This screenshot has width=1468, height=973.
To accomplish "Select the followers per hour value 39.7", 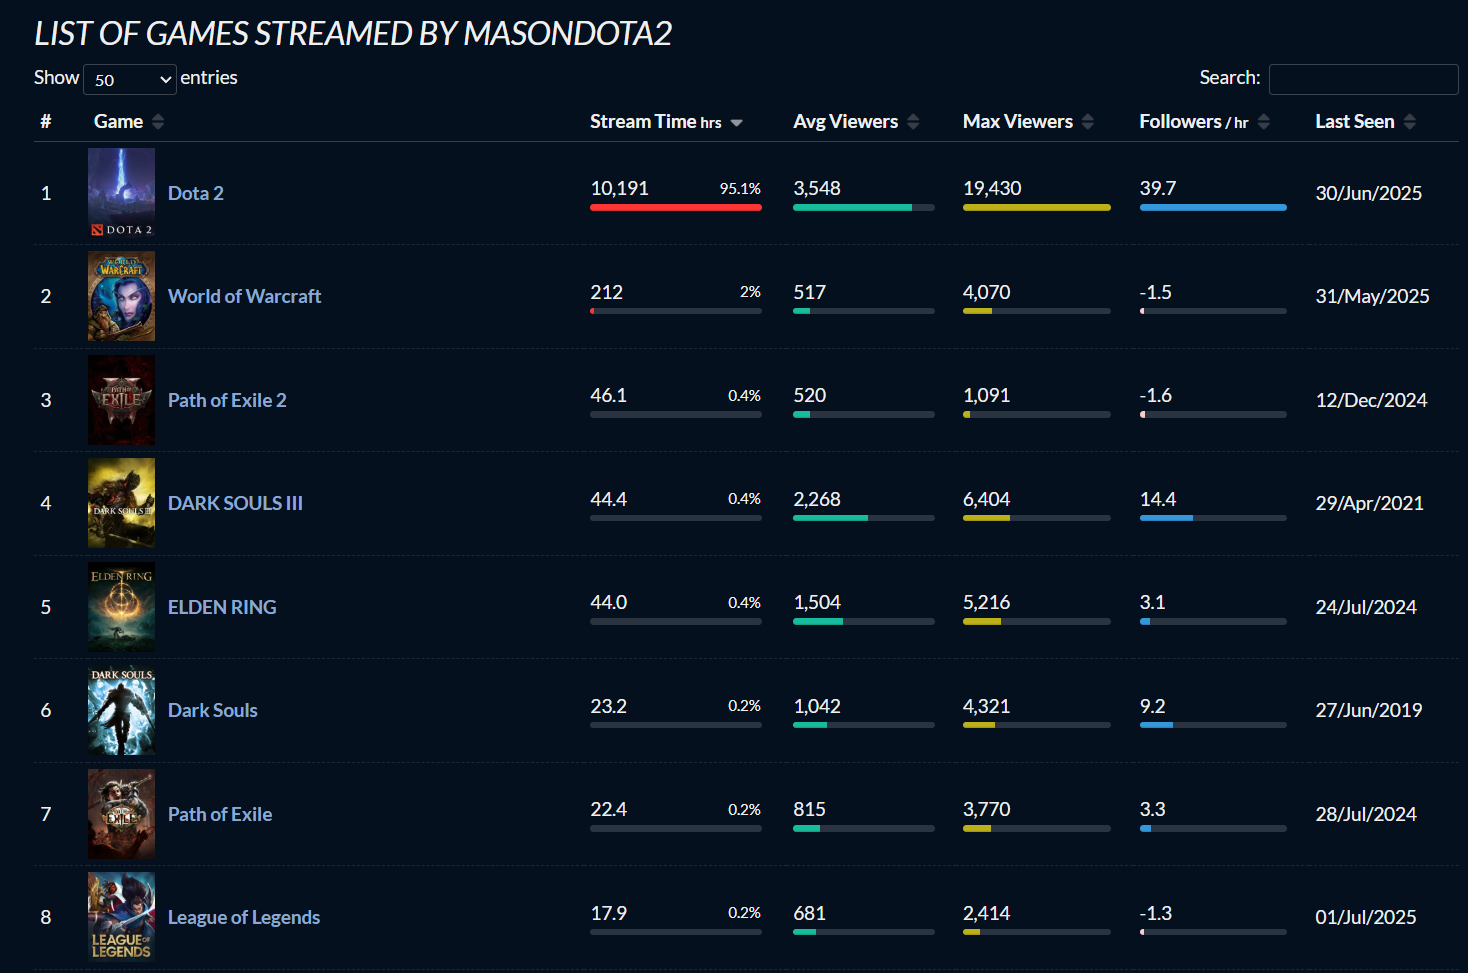I will [1158, 188].
